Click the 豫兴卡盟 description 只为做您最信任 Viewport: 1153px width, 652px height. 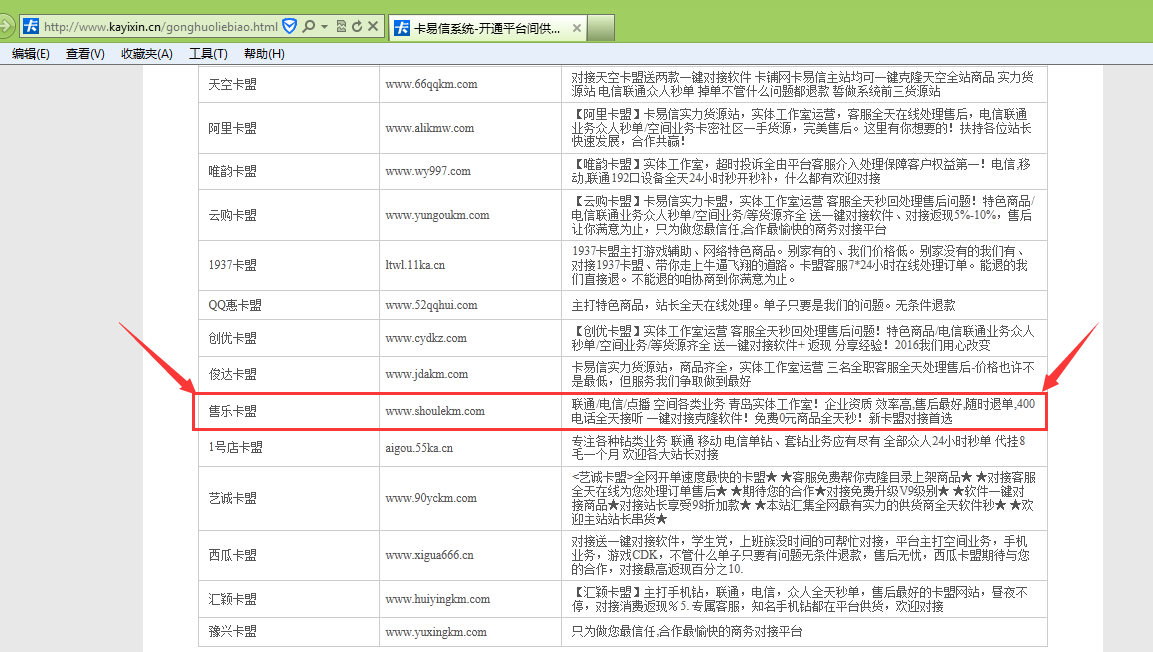pos(687,631)
